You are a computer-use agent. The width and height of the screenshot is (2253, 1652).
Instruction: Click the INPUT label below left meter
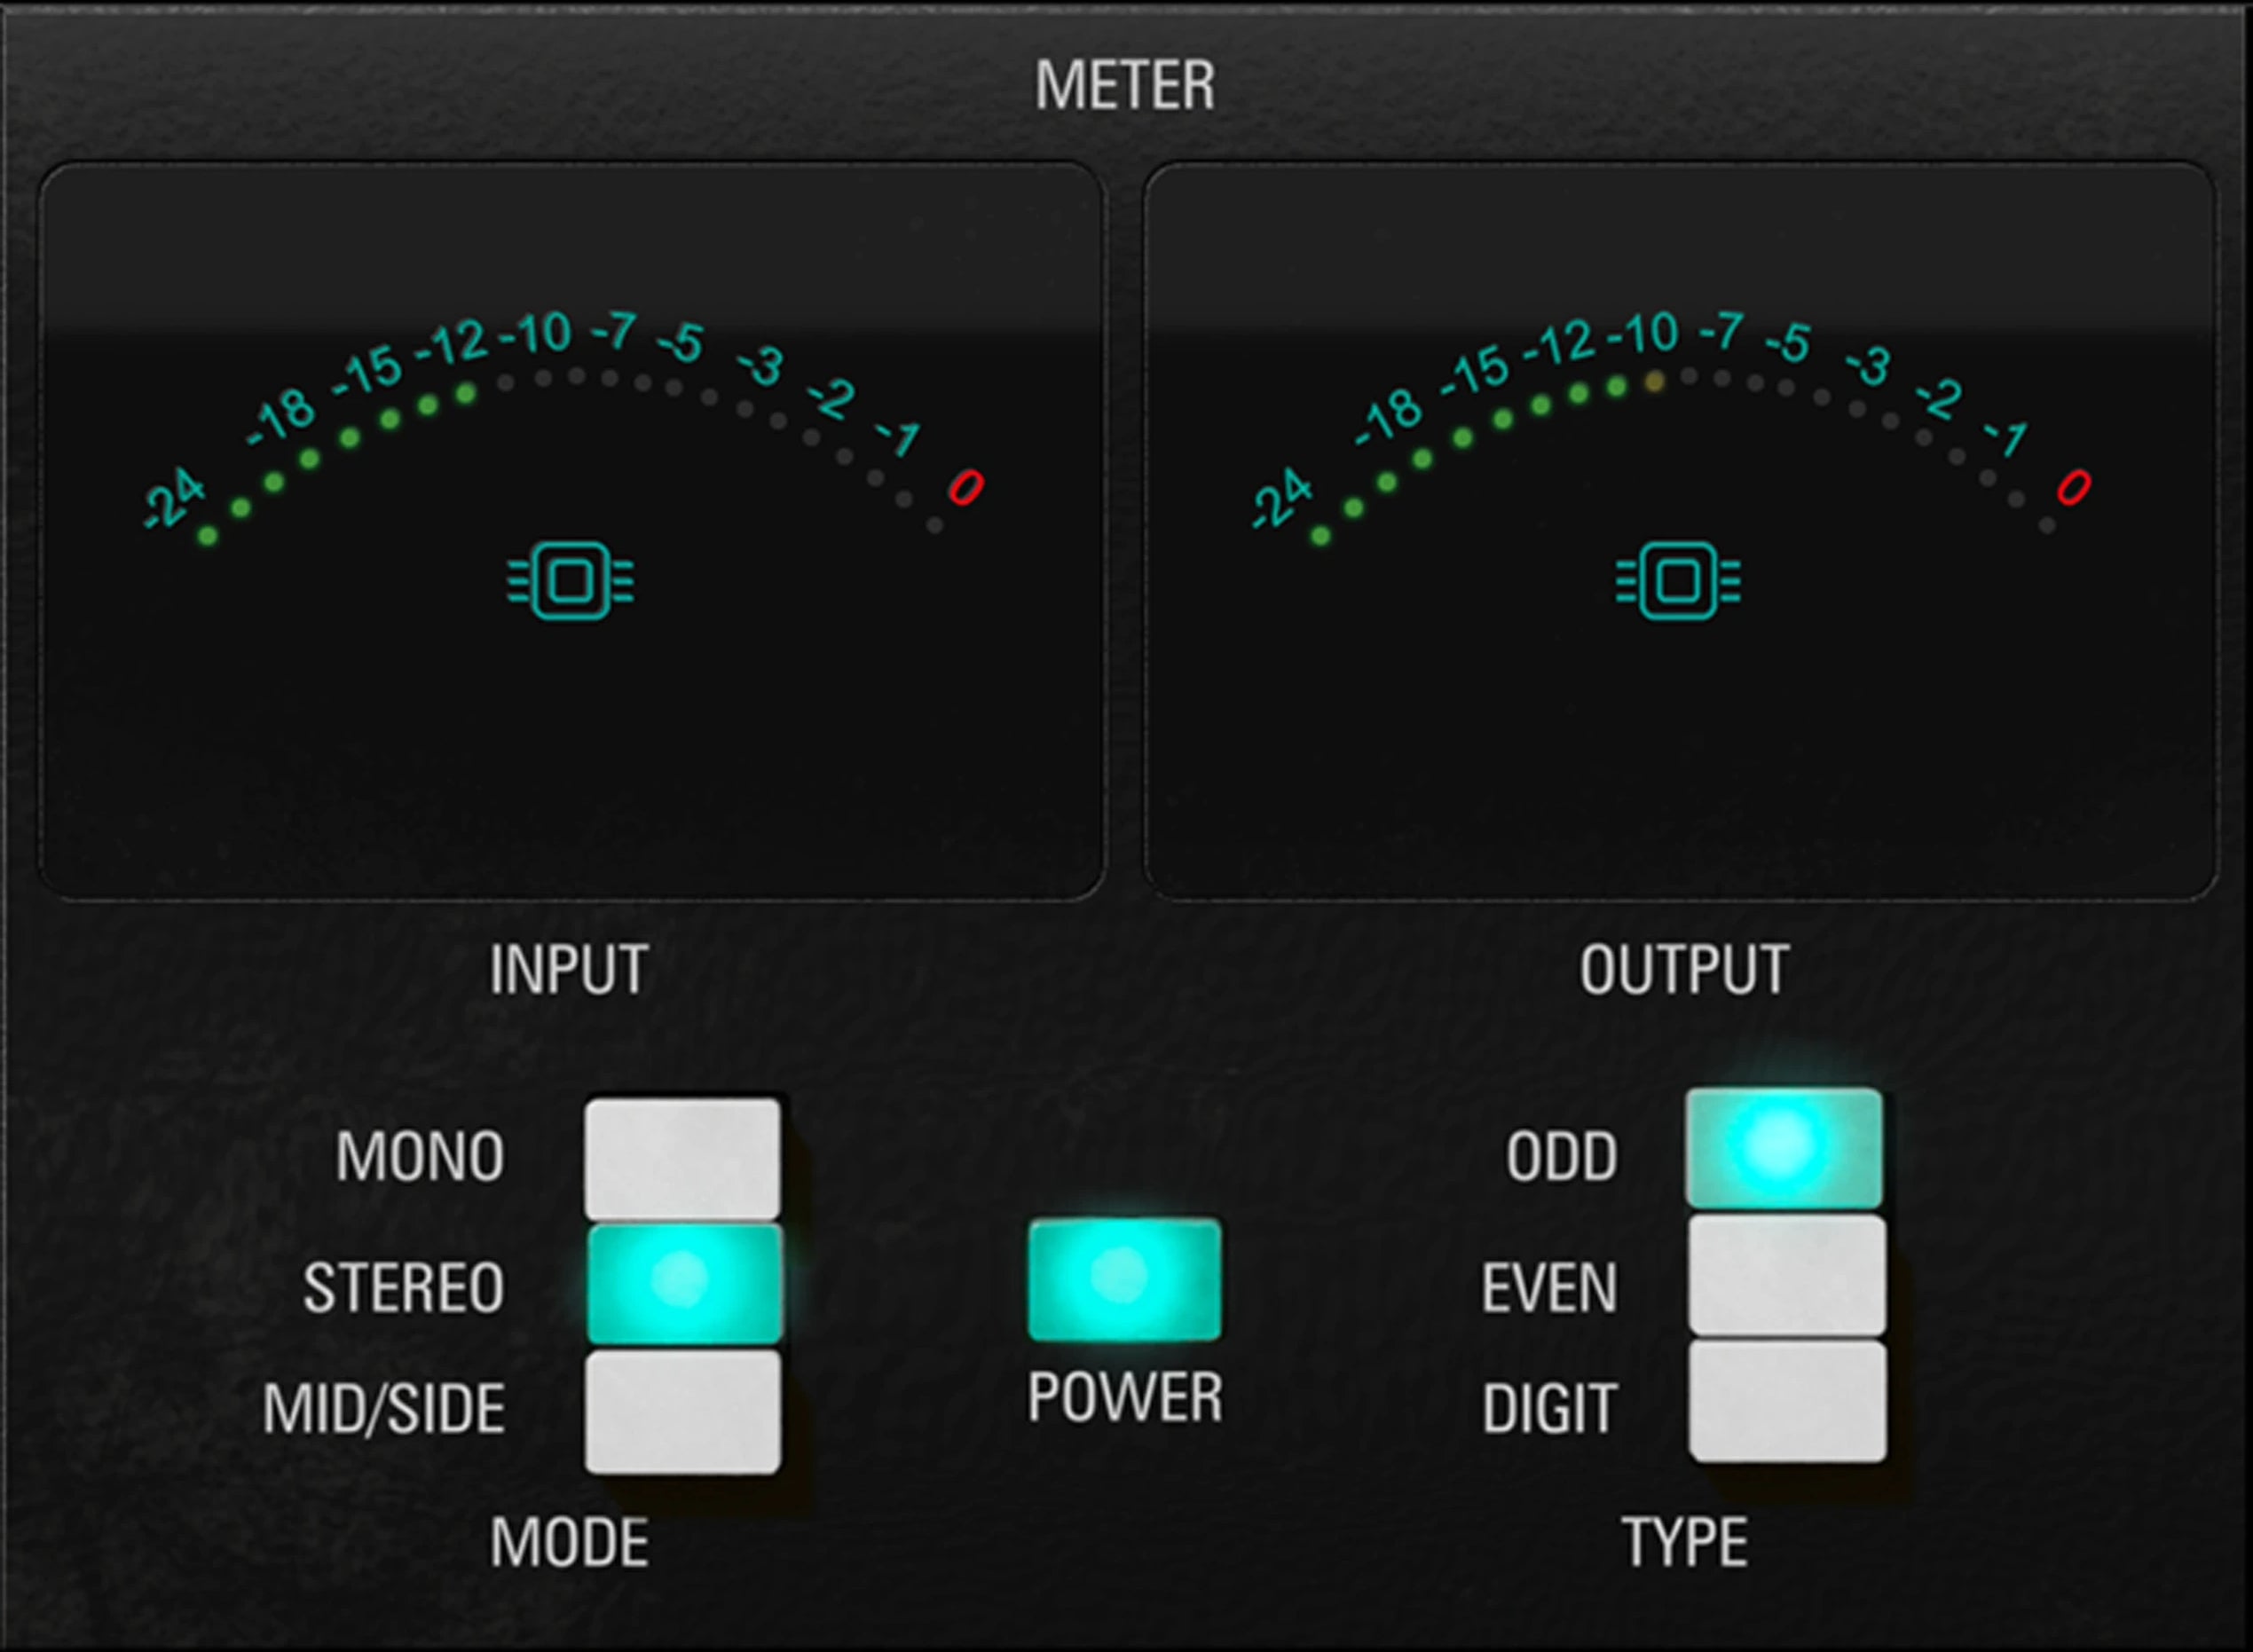click(569, 969)
